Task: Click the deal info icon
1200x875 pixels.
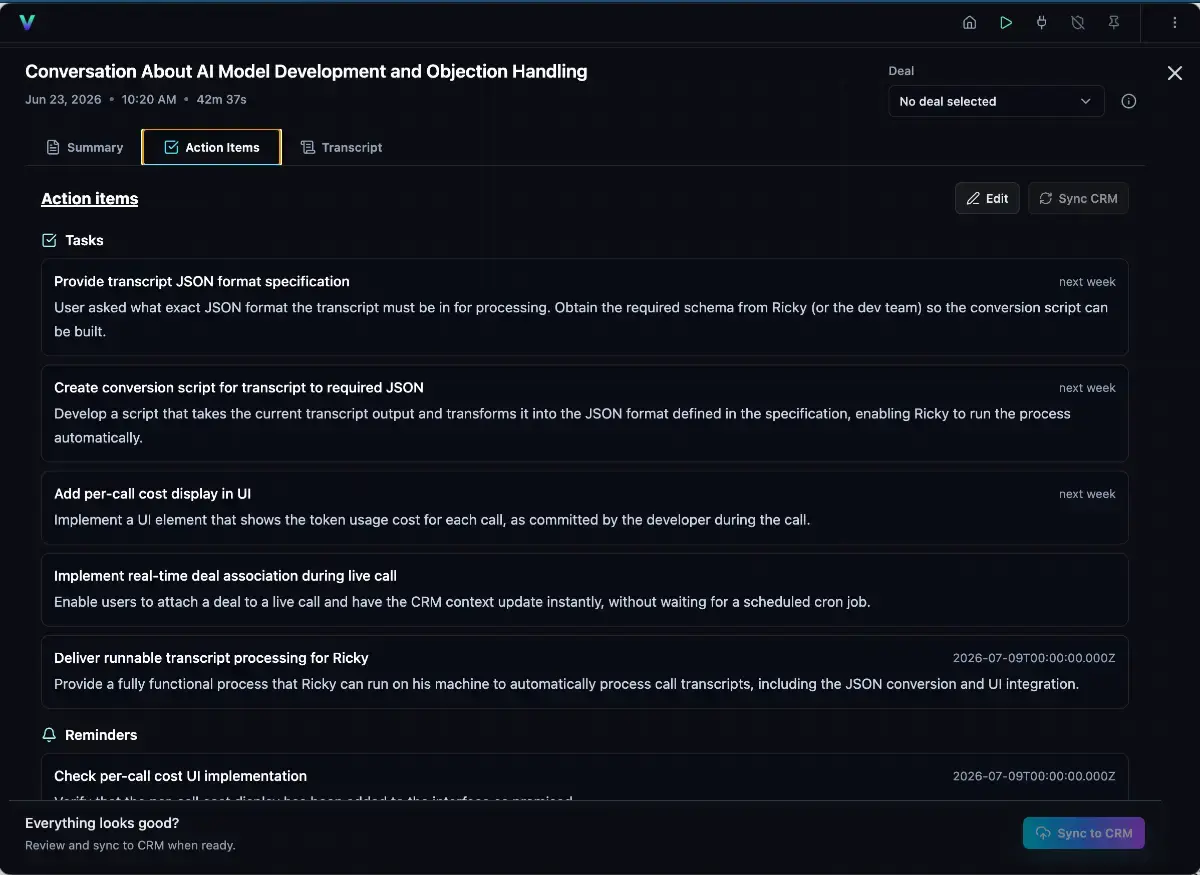Action: tap(1129, 101)
